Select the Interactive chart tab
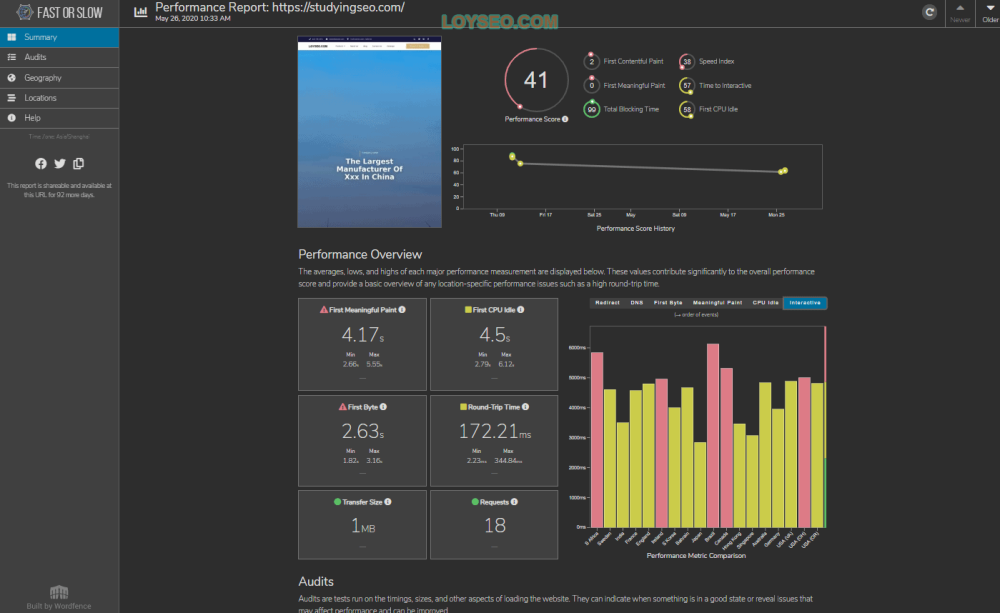Image resolution: width=1000 pixels, height=613 pixels. (x=805, y=303)
